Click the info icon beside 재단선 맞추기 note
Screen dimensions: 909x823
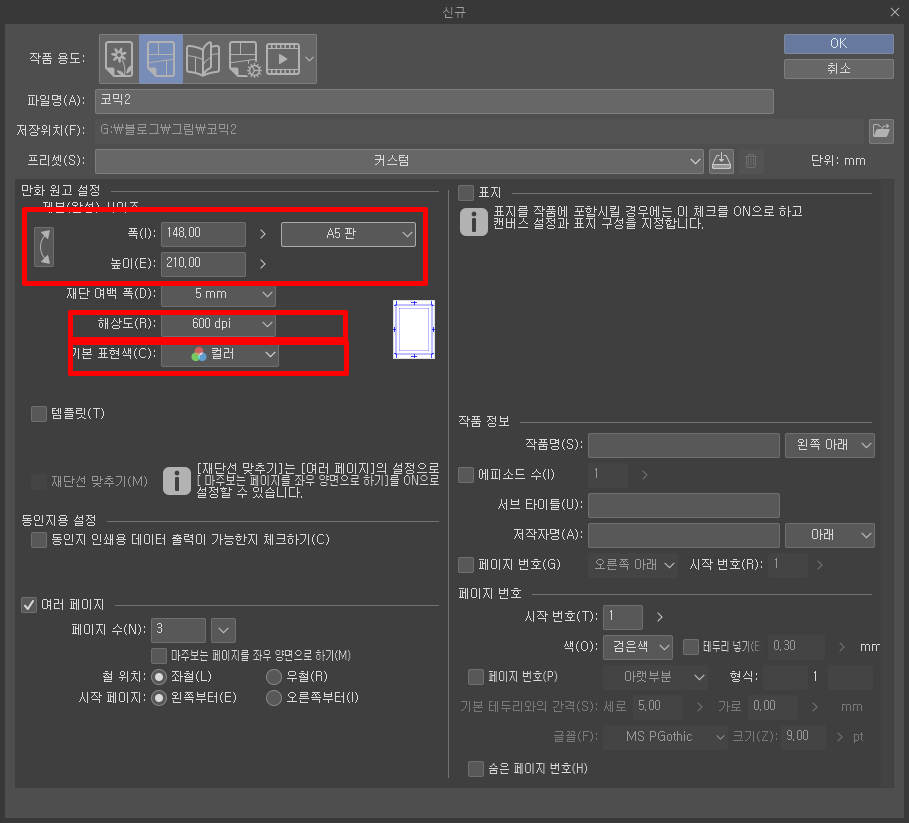177,481
